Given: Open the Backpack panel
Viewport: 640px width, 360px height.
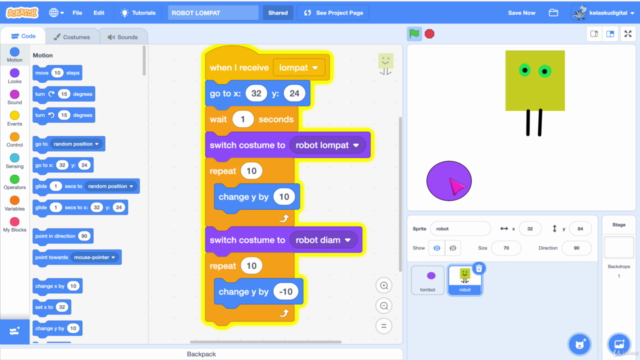Looking at the screenshot, I should [x=201, y=354].
